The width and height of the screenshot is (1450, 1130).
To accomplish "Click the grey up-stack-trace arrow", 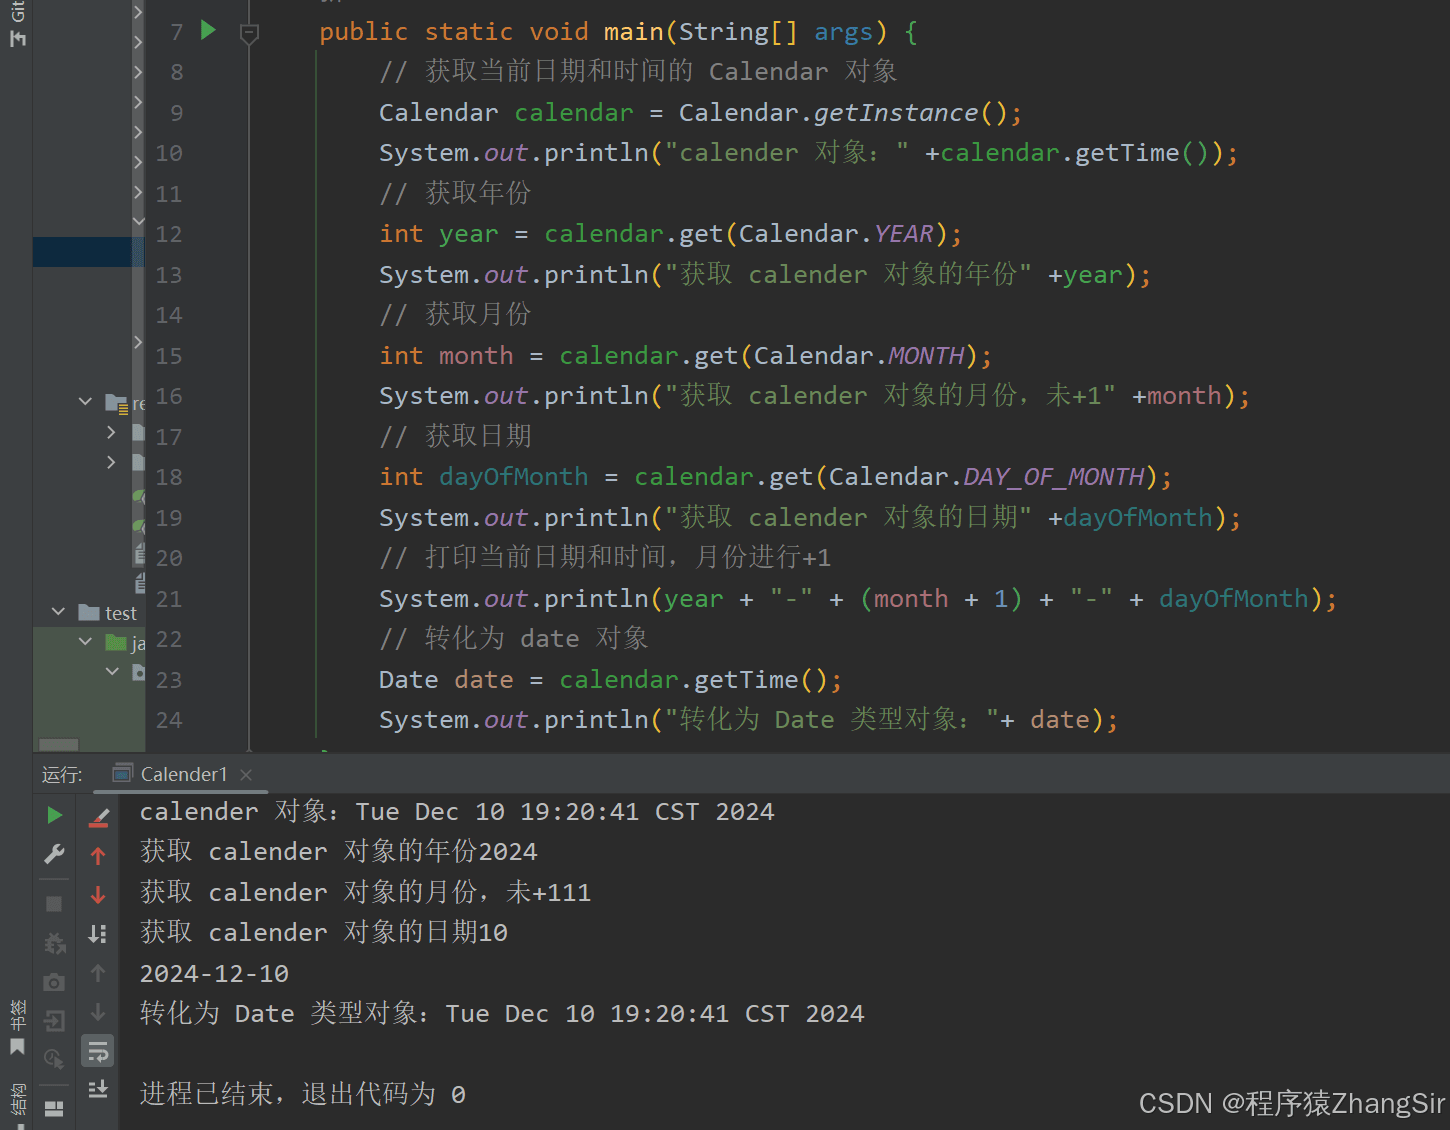I will pyautogui.click(x=98, y=973).
